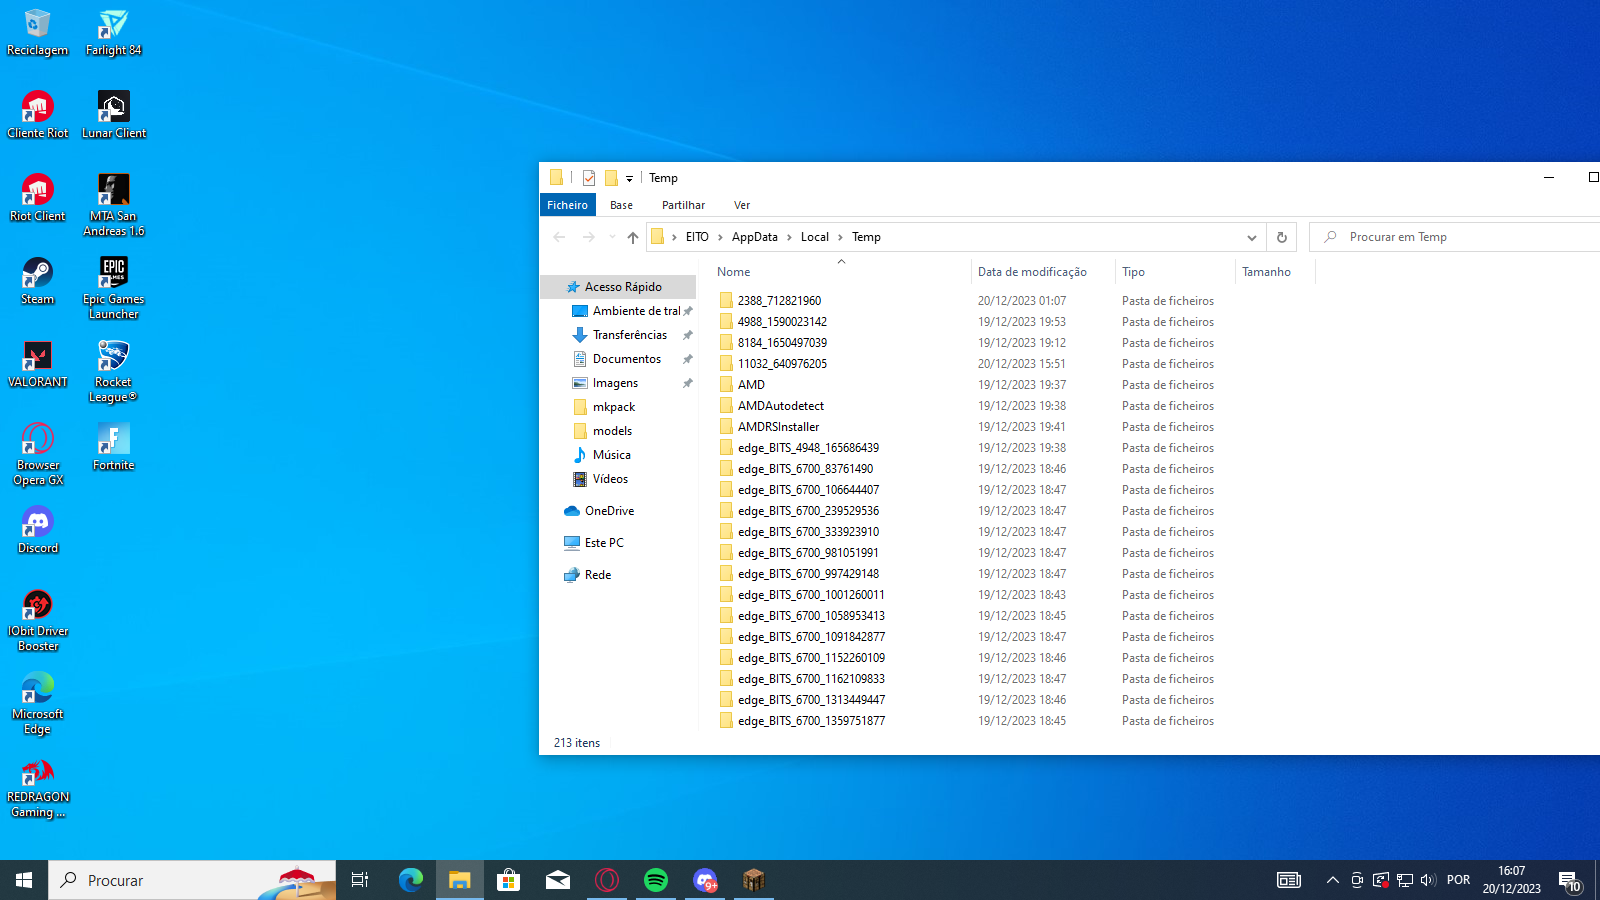Select the Cliente Riot desktop icon
The height and width of the screenshot is (900, 1600).
pos(37,115)
